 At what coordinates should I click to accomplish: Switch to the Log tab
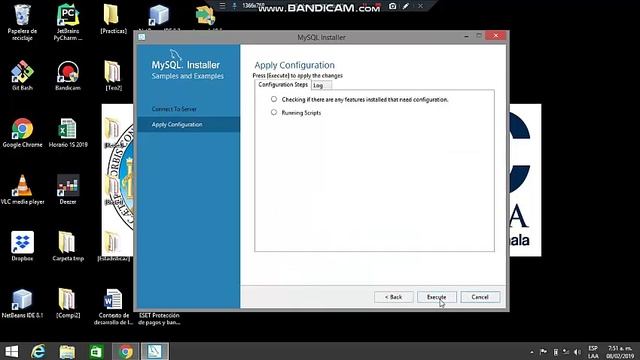pos(321,85)
